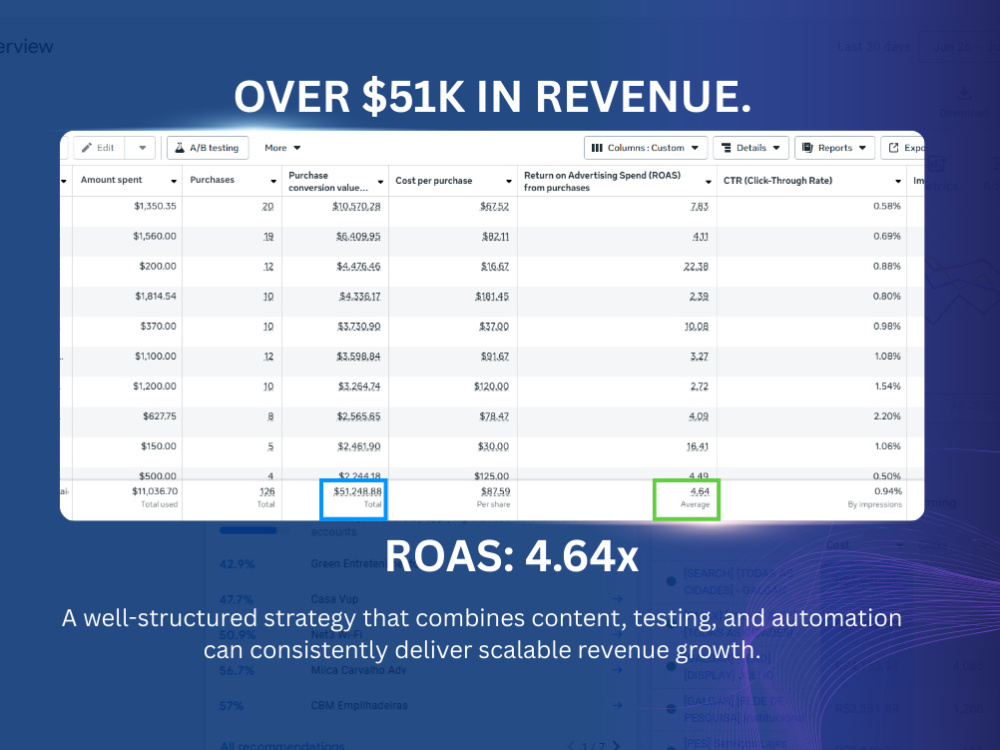The width and height of the screenshot is (1000, 750).
Task: Click amount spent $627.75
Action: [x=159, y=416]
